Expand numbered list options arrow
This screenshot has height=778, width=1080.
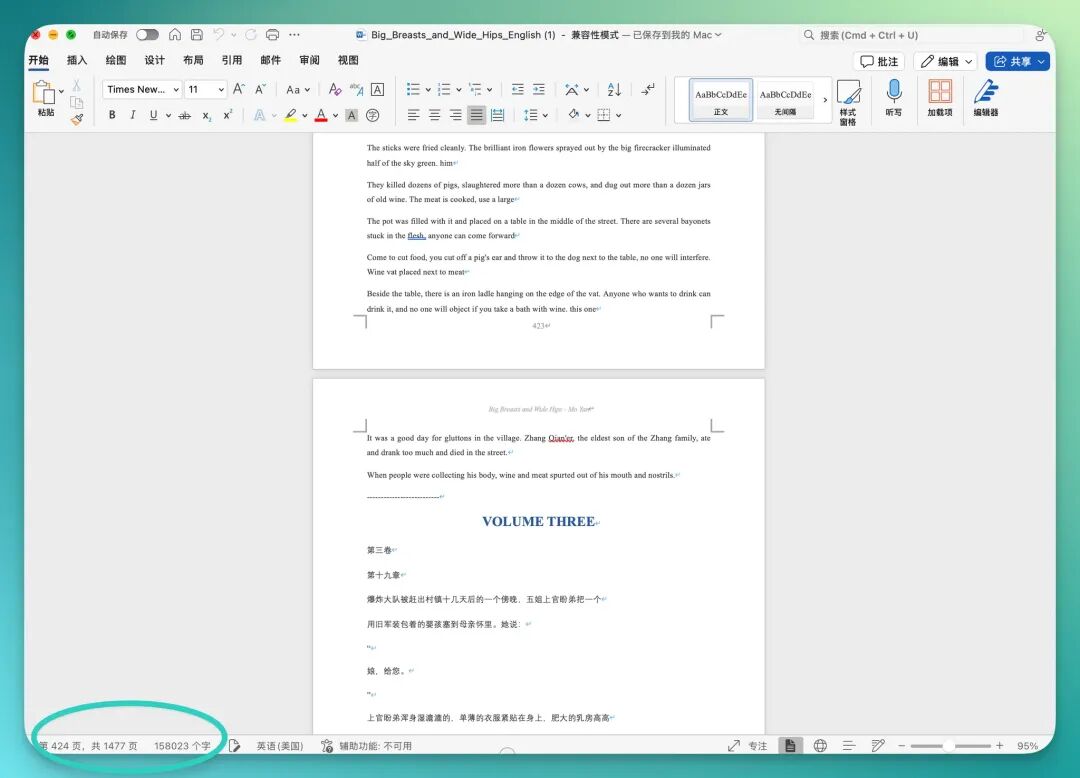pos(458,90)
